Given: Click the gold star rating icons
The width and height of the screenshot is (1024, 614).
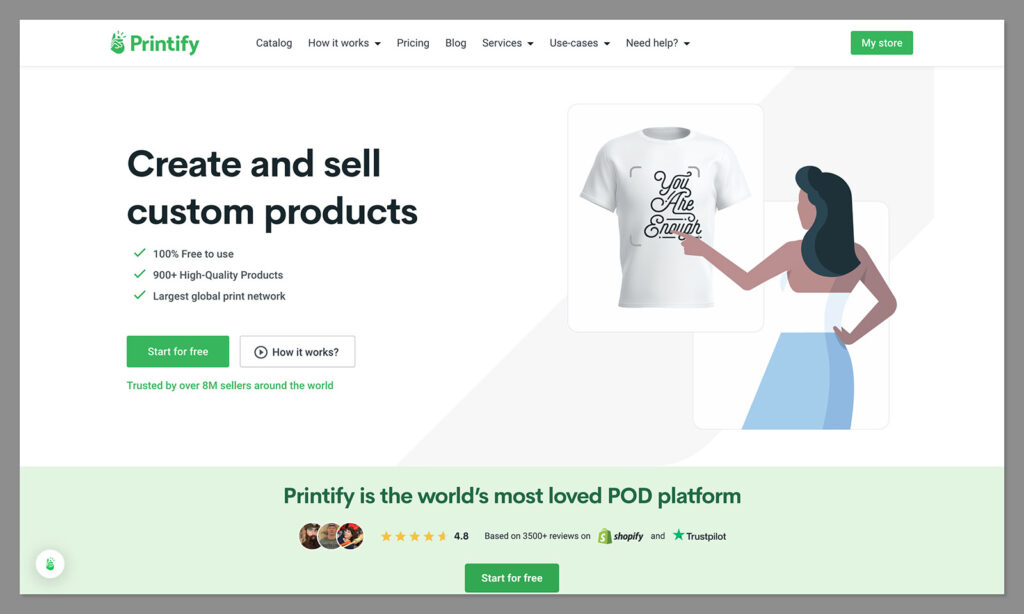Looking at the screenshot, I should [x=414, y=536].
